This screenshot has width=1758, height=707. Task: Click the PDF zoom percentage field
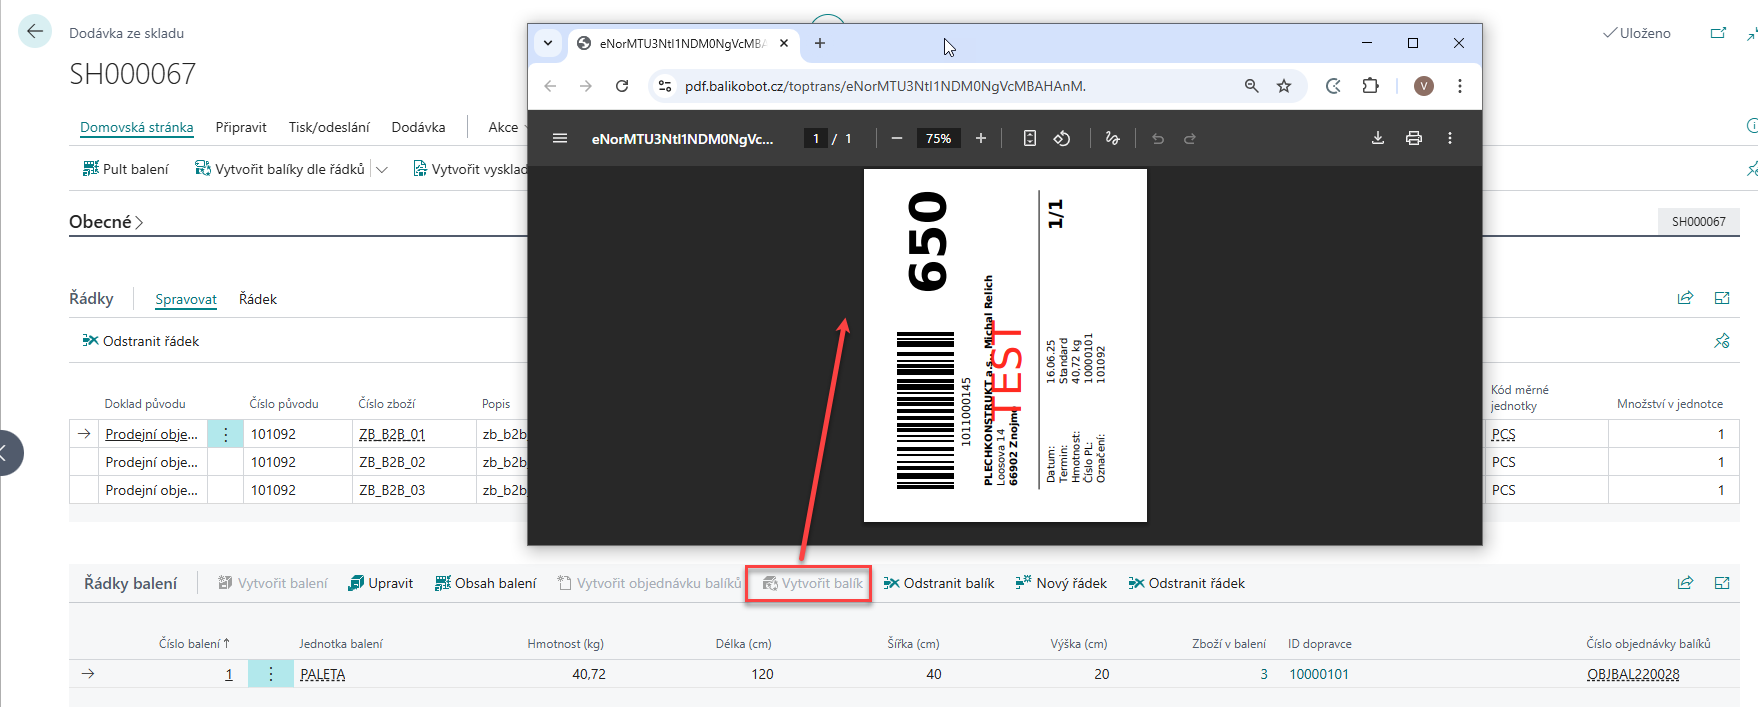point(938,138)
